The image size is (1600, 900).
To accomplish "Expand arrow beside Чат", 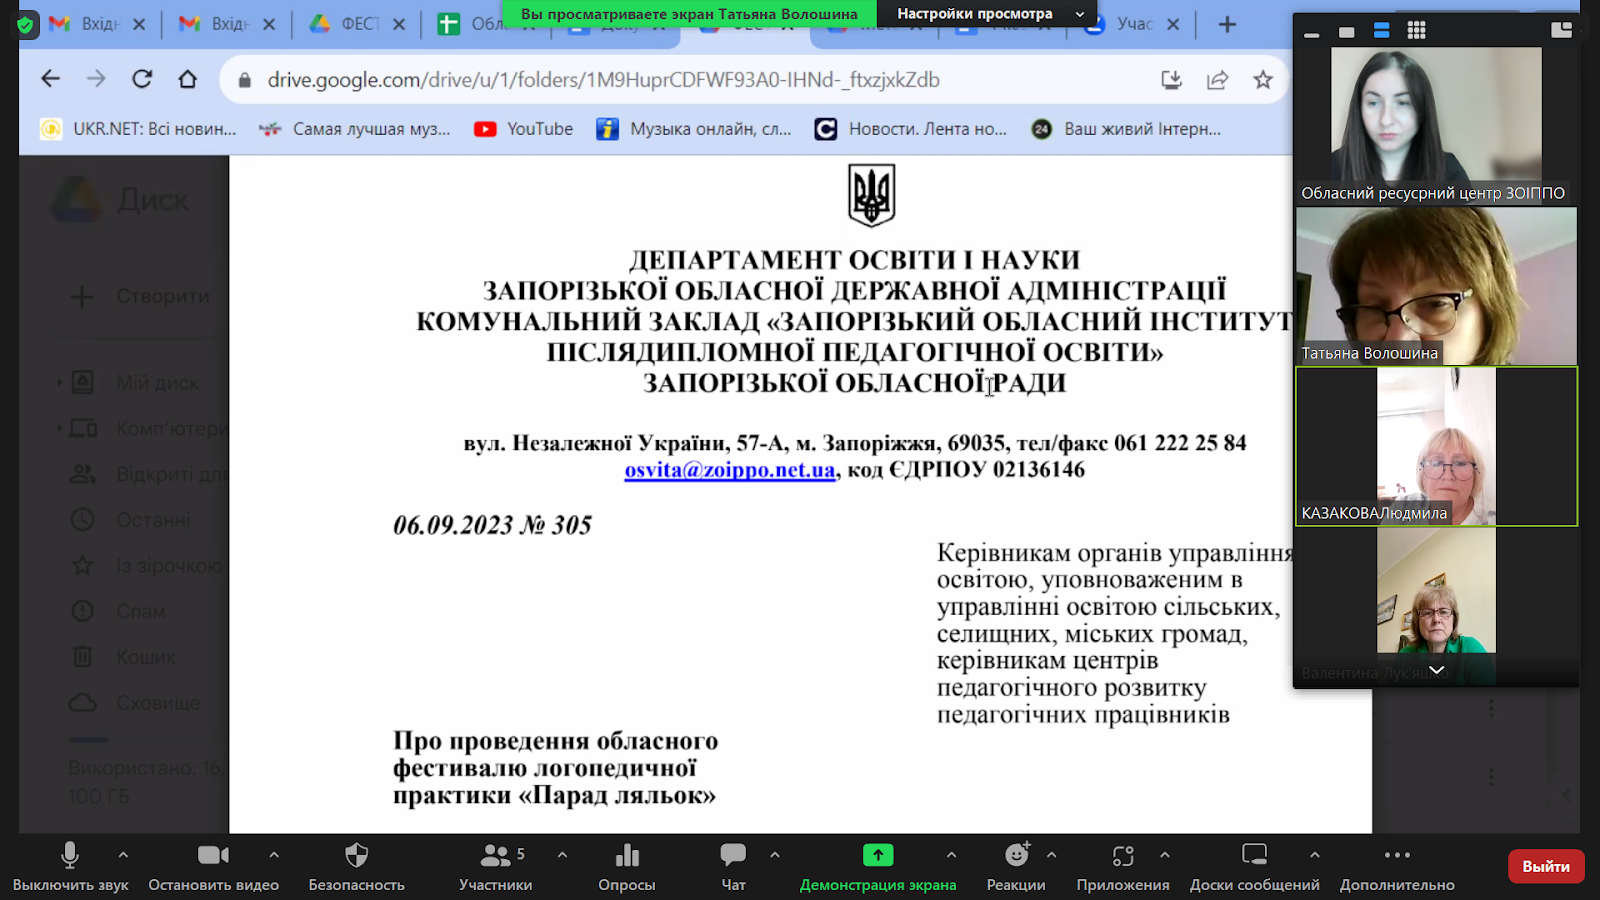I will coord(775,855).
